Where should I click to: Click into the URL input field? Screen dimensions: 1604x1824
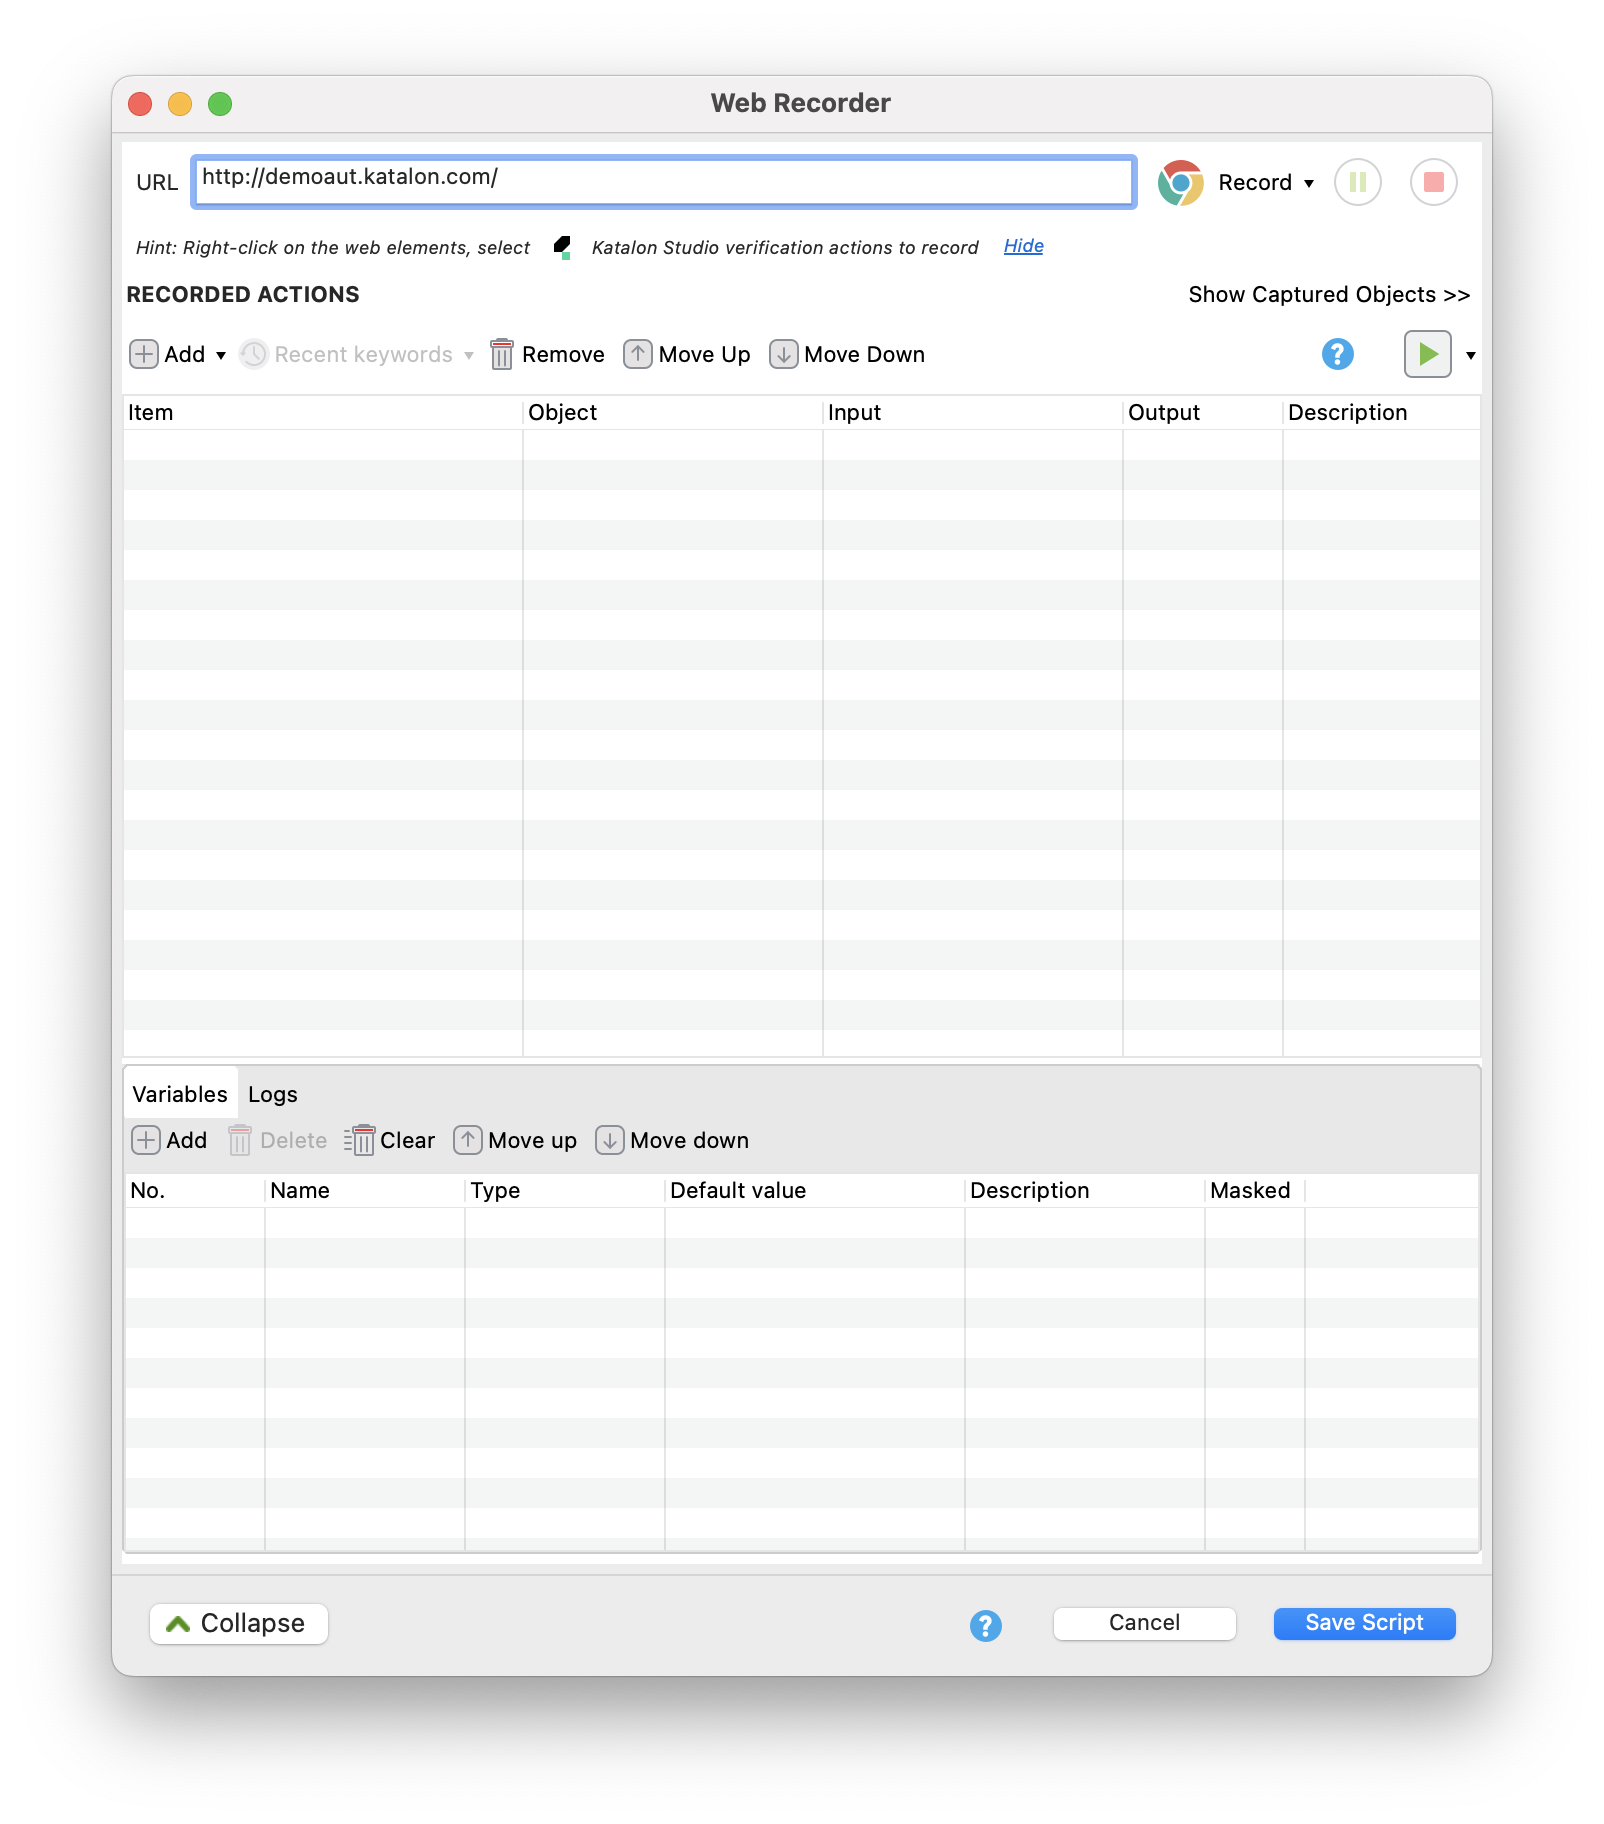664,182
